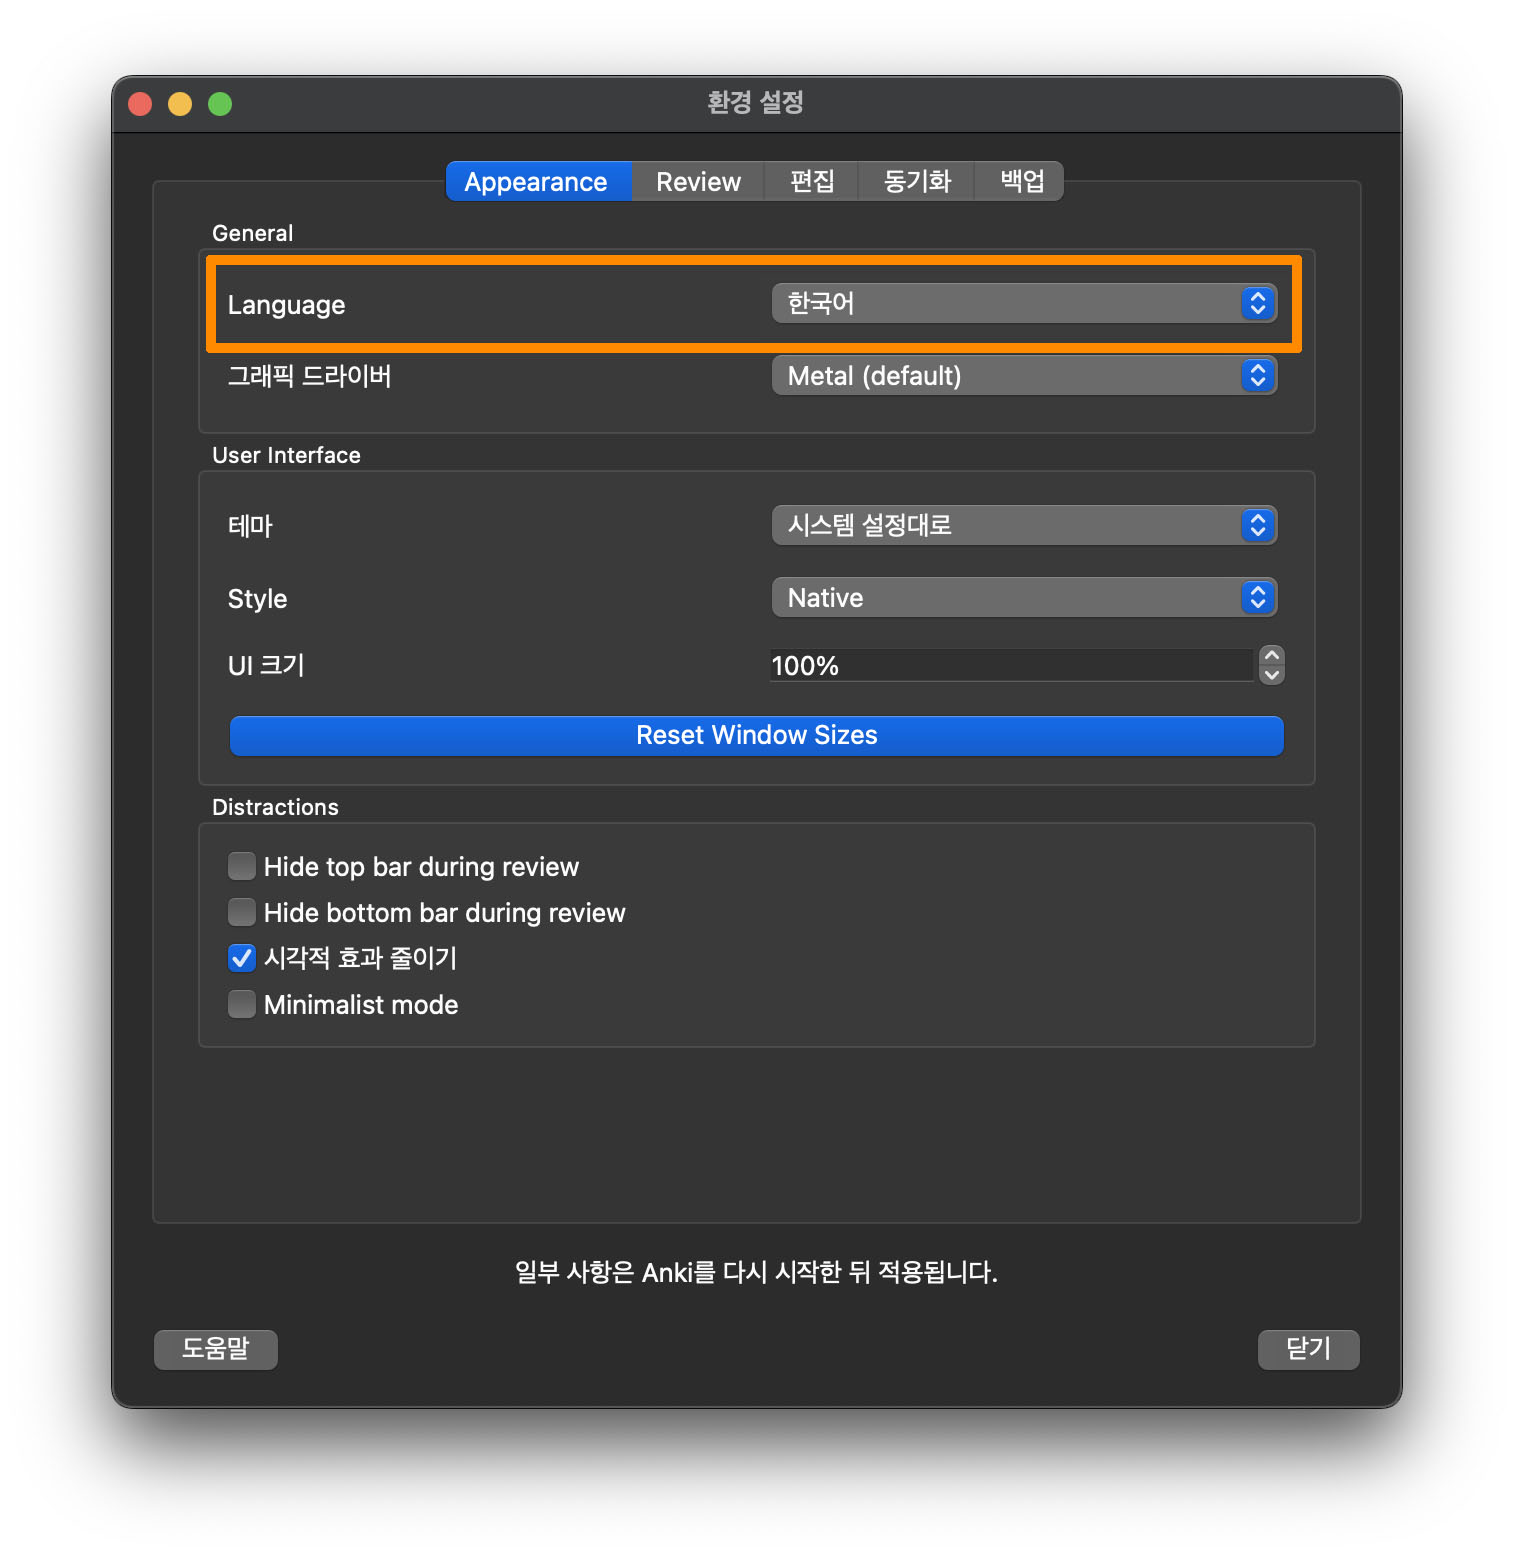This screenshot has width=1514, height=1556.
Task: Open the 동기화 tab
Action: click(x=916, y=182)
